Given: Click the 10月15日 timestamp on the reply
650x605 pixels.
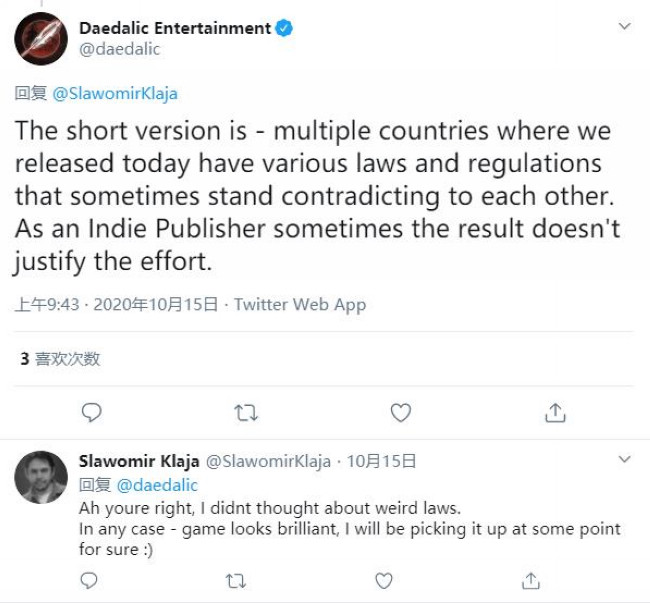Looking at the screenshot, I should (381, 461).
